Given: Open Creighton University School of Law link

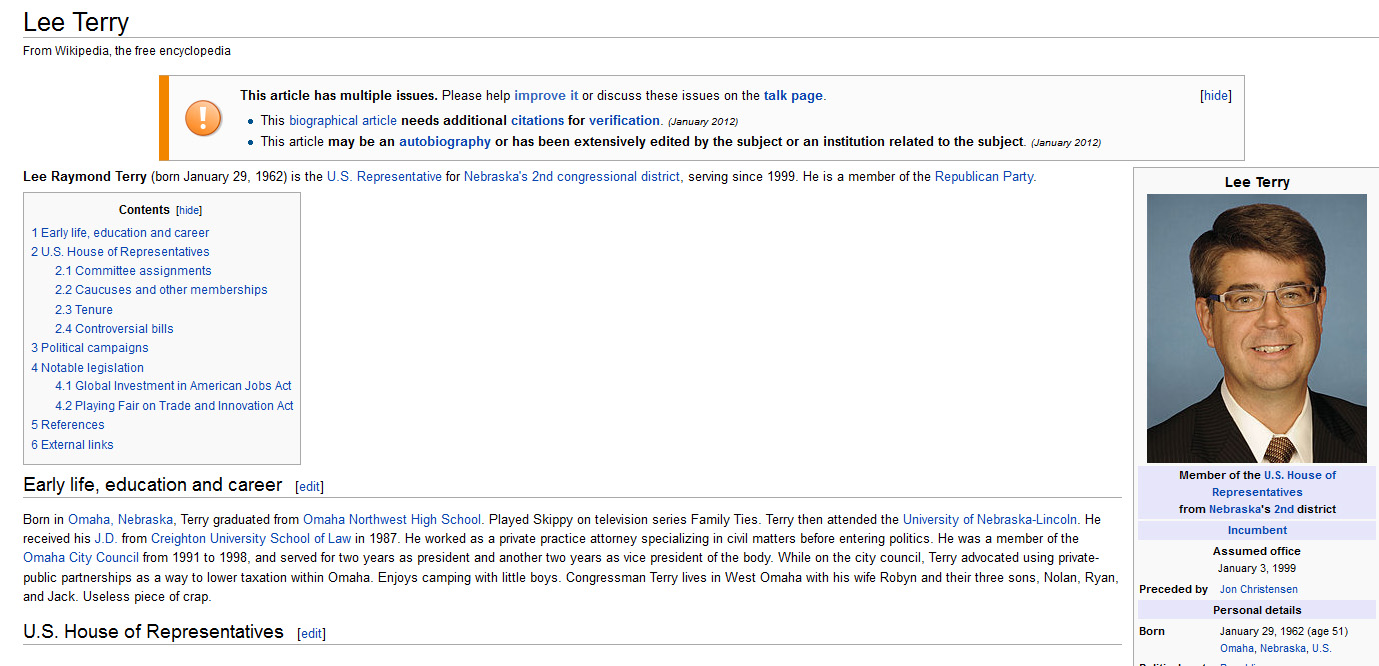Looking at the screenshot, I should click(x=251, y=538).
